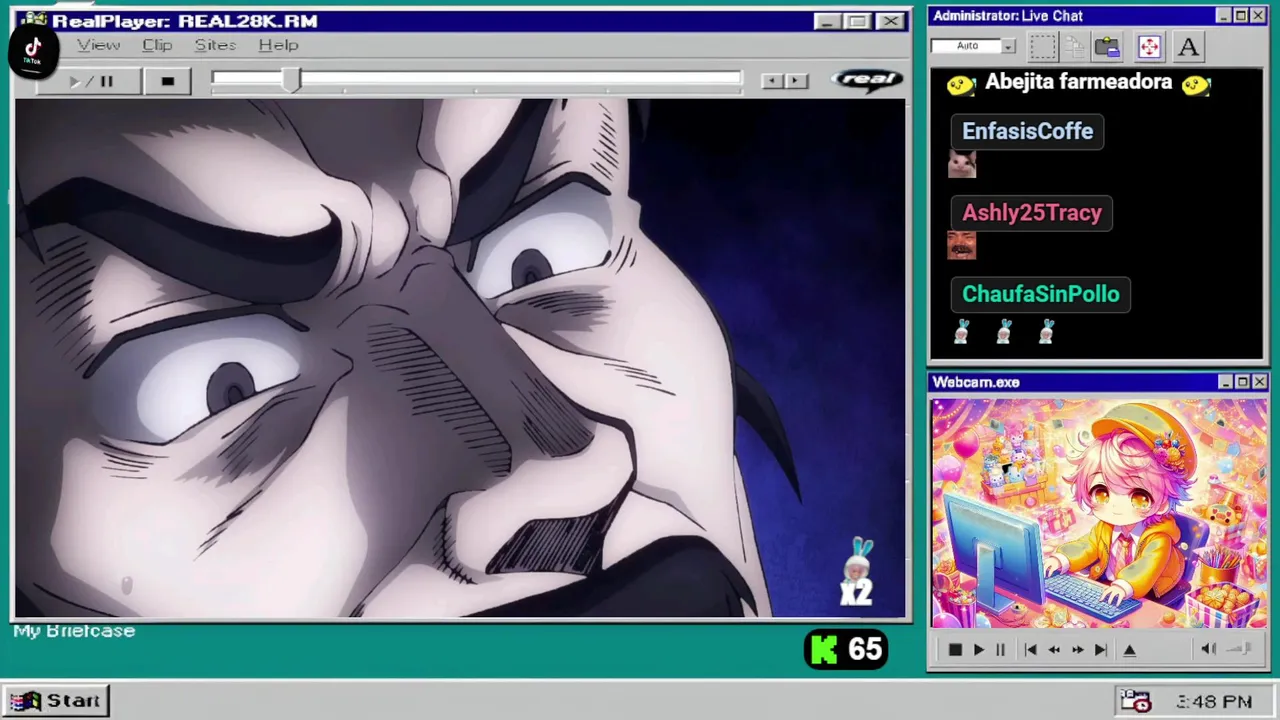Image resolution: width=1280 pixels, height=720 pixels.
Task: Click the Auto dropdown arrow button
Action: (x=1008, y=46)
